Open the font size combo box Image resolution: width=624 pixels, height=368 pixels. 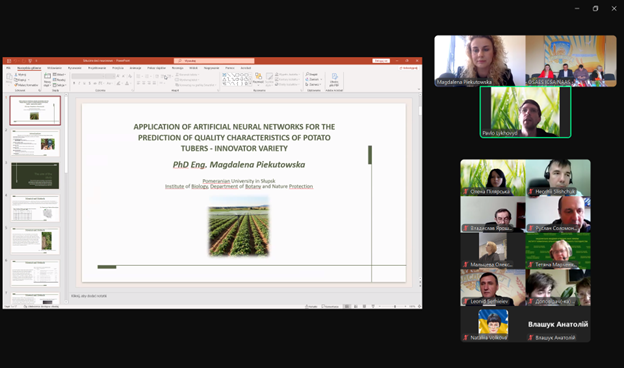(x=110, y=76)
